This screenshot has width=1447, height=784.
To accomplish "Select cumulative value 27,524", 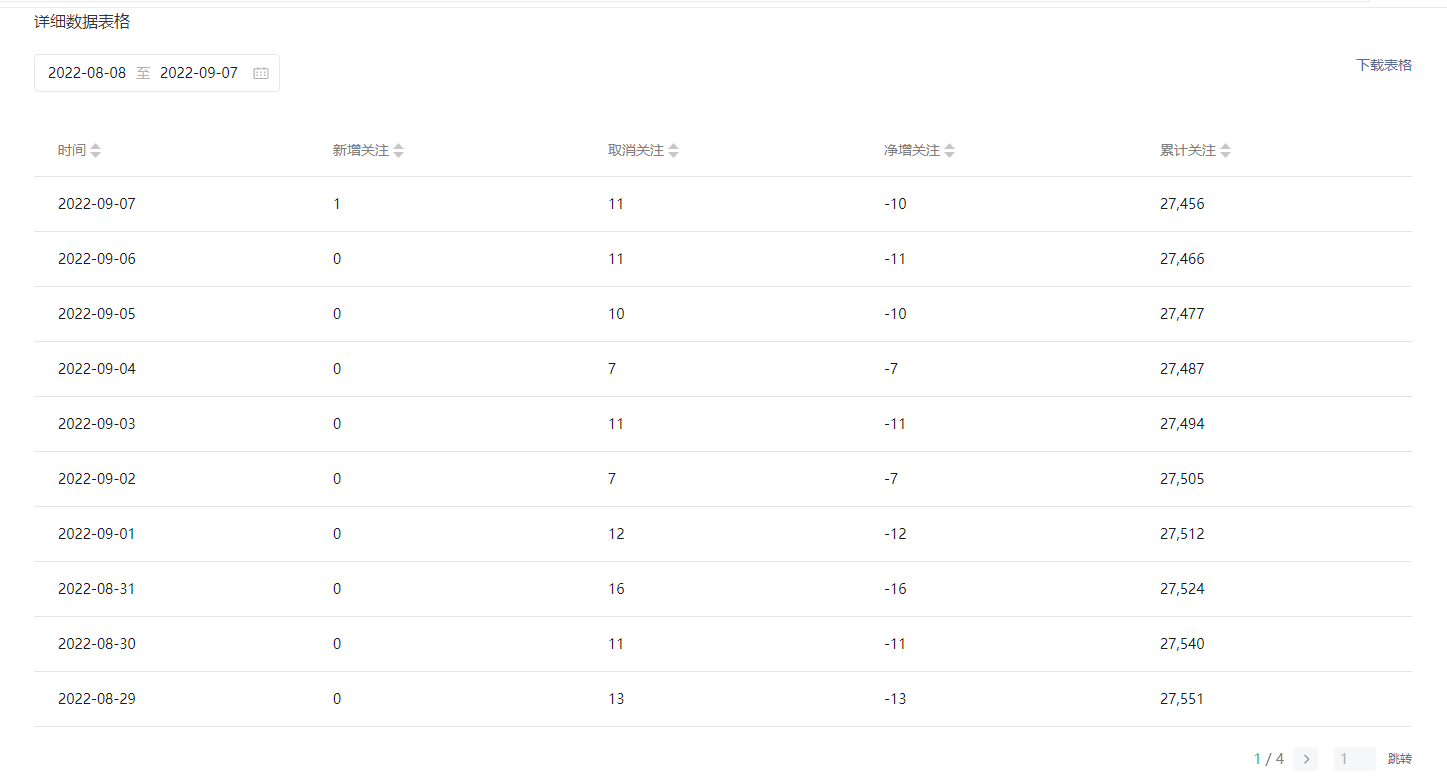I will click(1182, 589).
